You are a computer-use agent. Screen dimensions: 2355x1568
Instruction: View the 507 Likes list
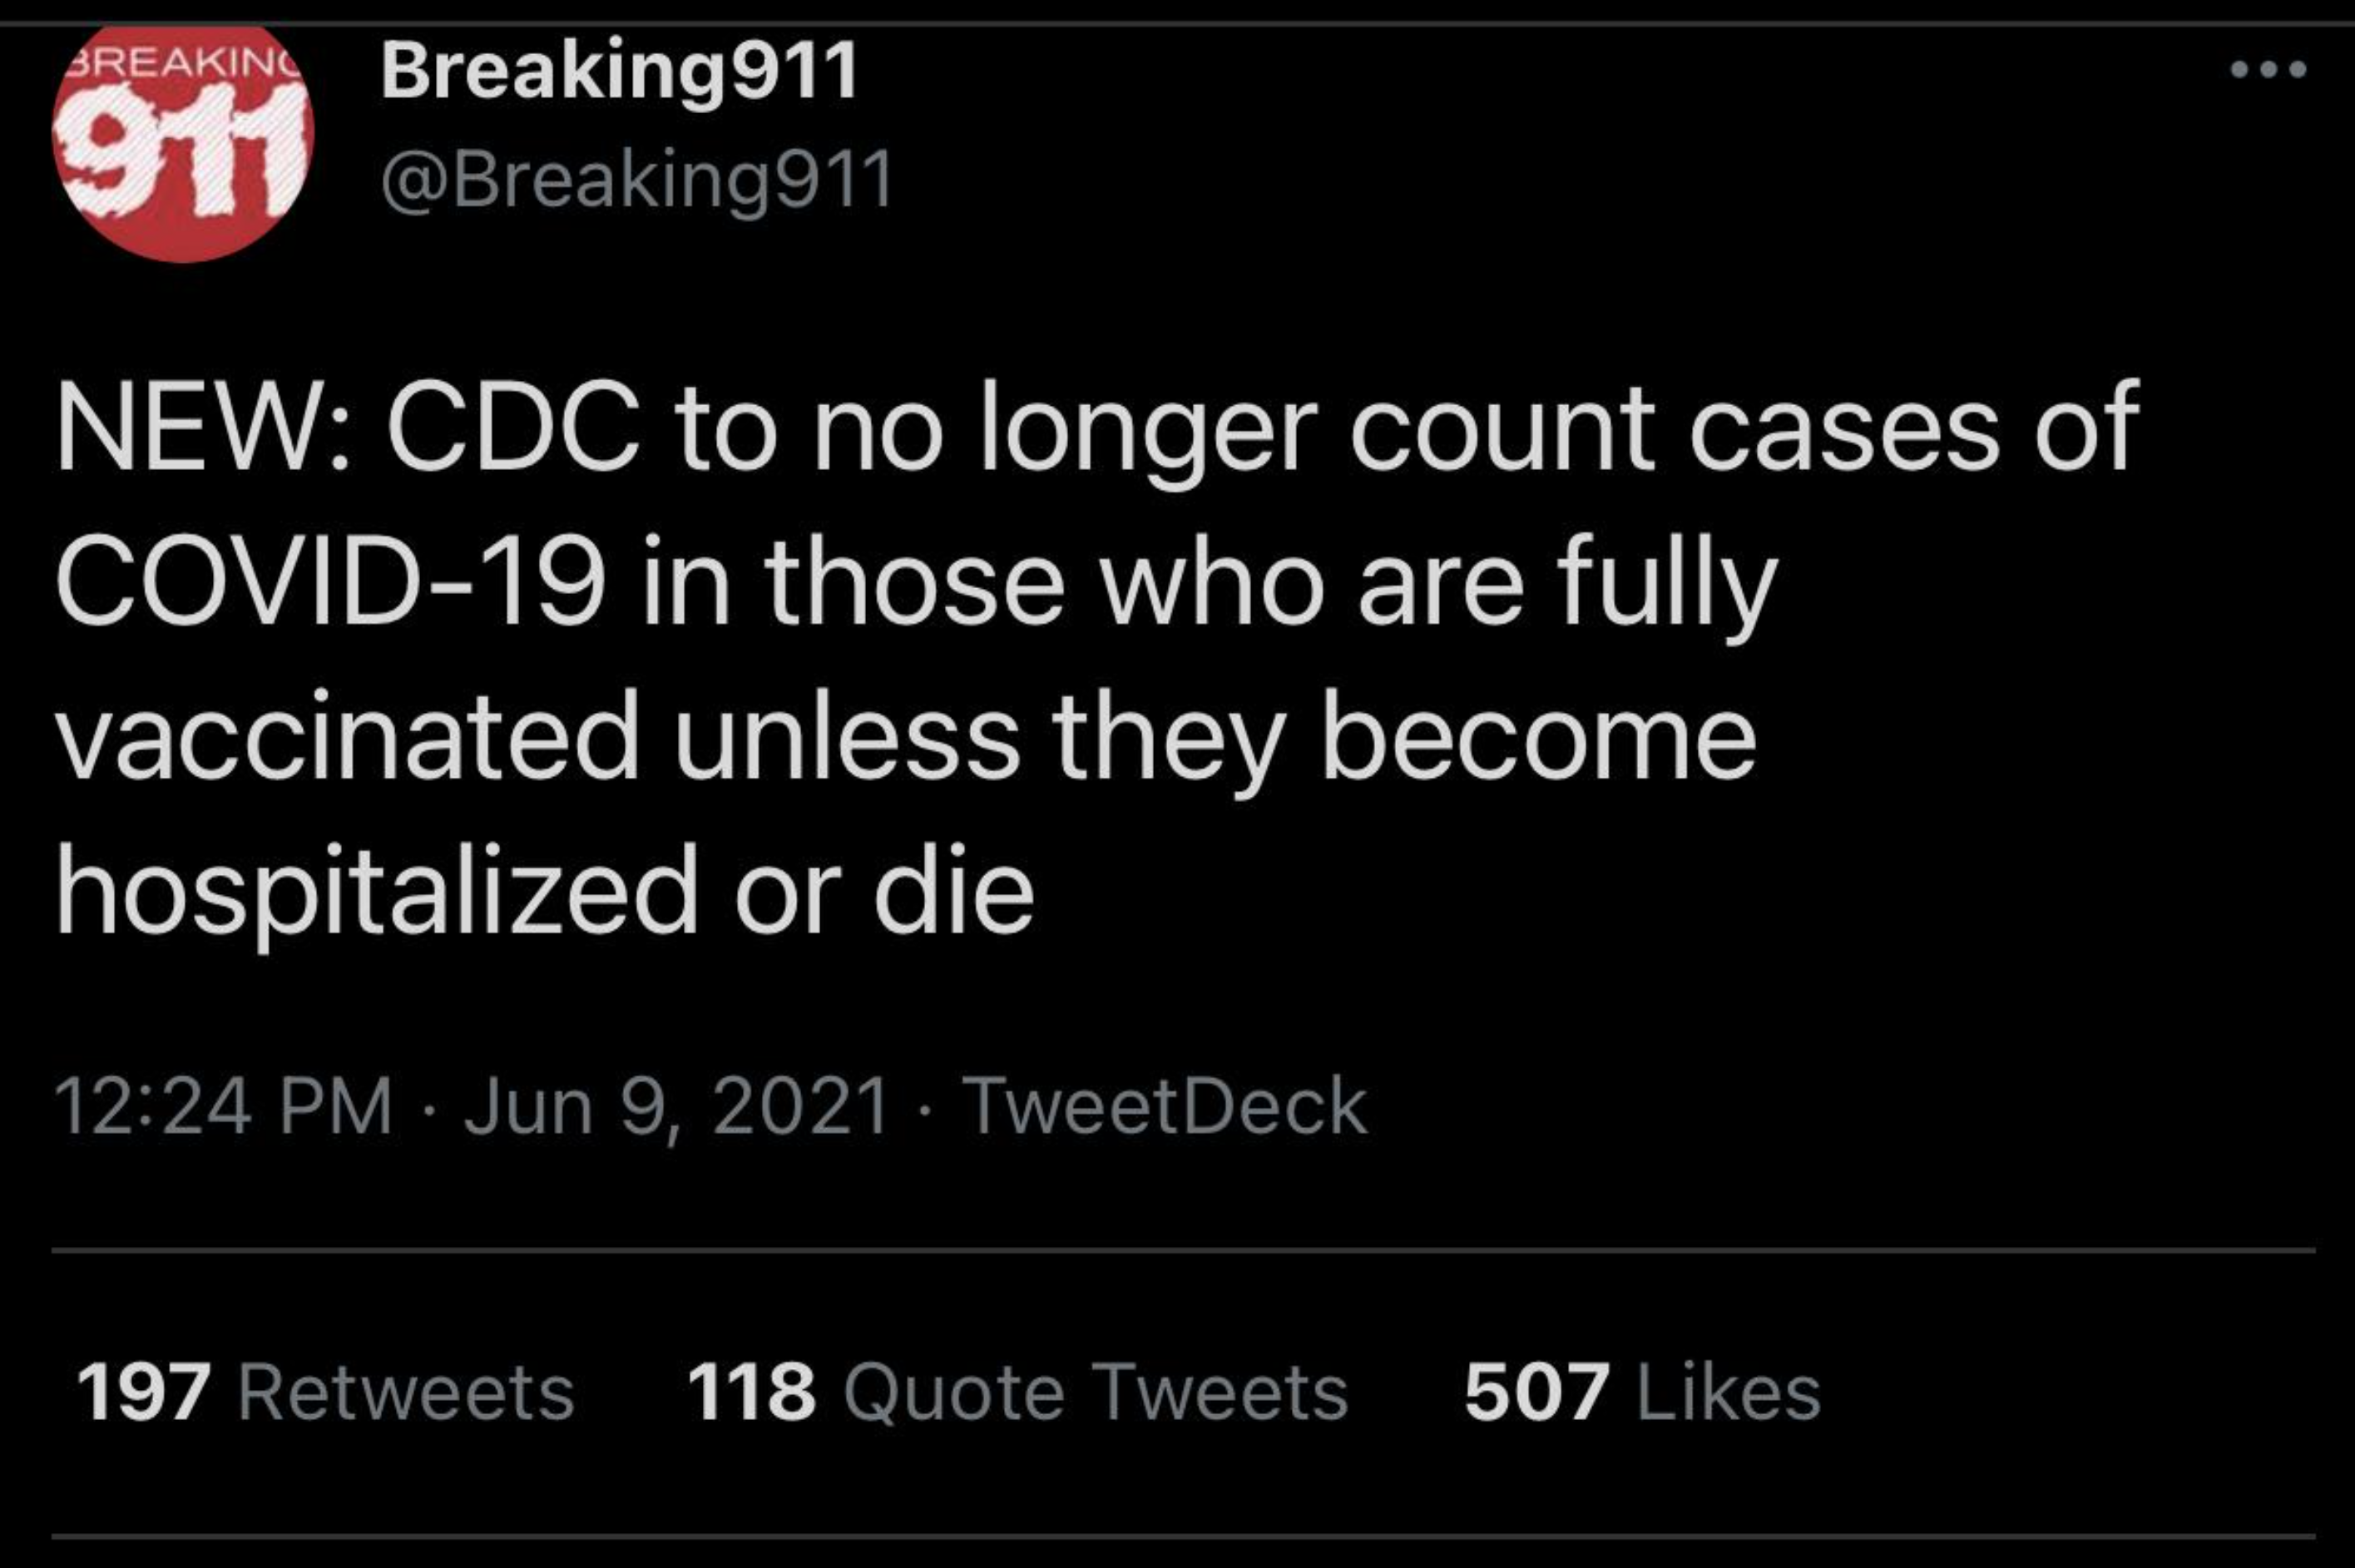(x=1642, y=1392)
